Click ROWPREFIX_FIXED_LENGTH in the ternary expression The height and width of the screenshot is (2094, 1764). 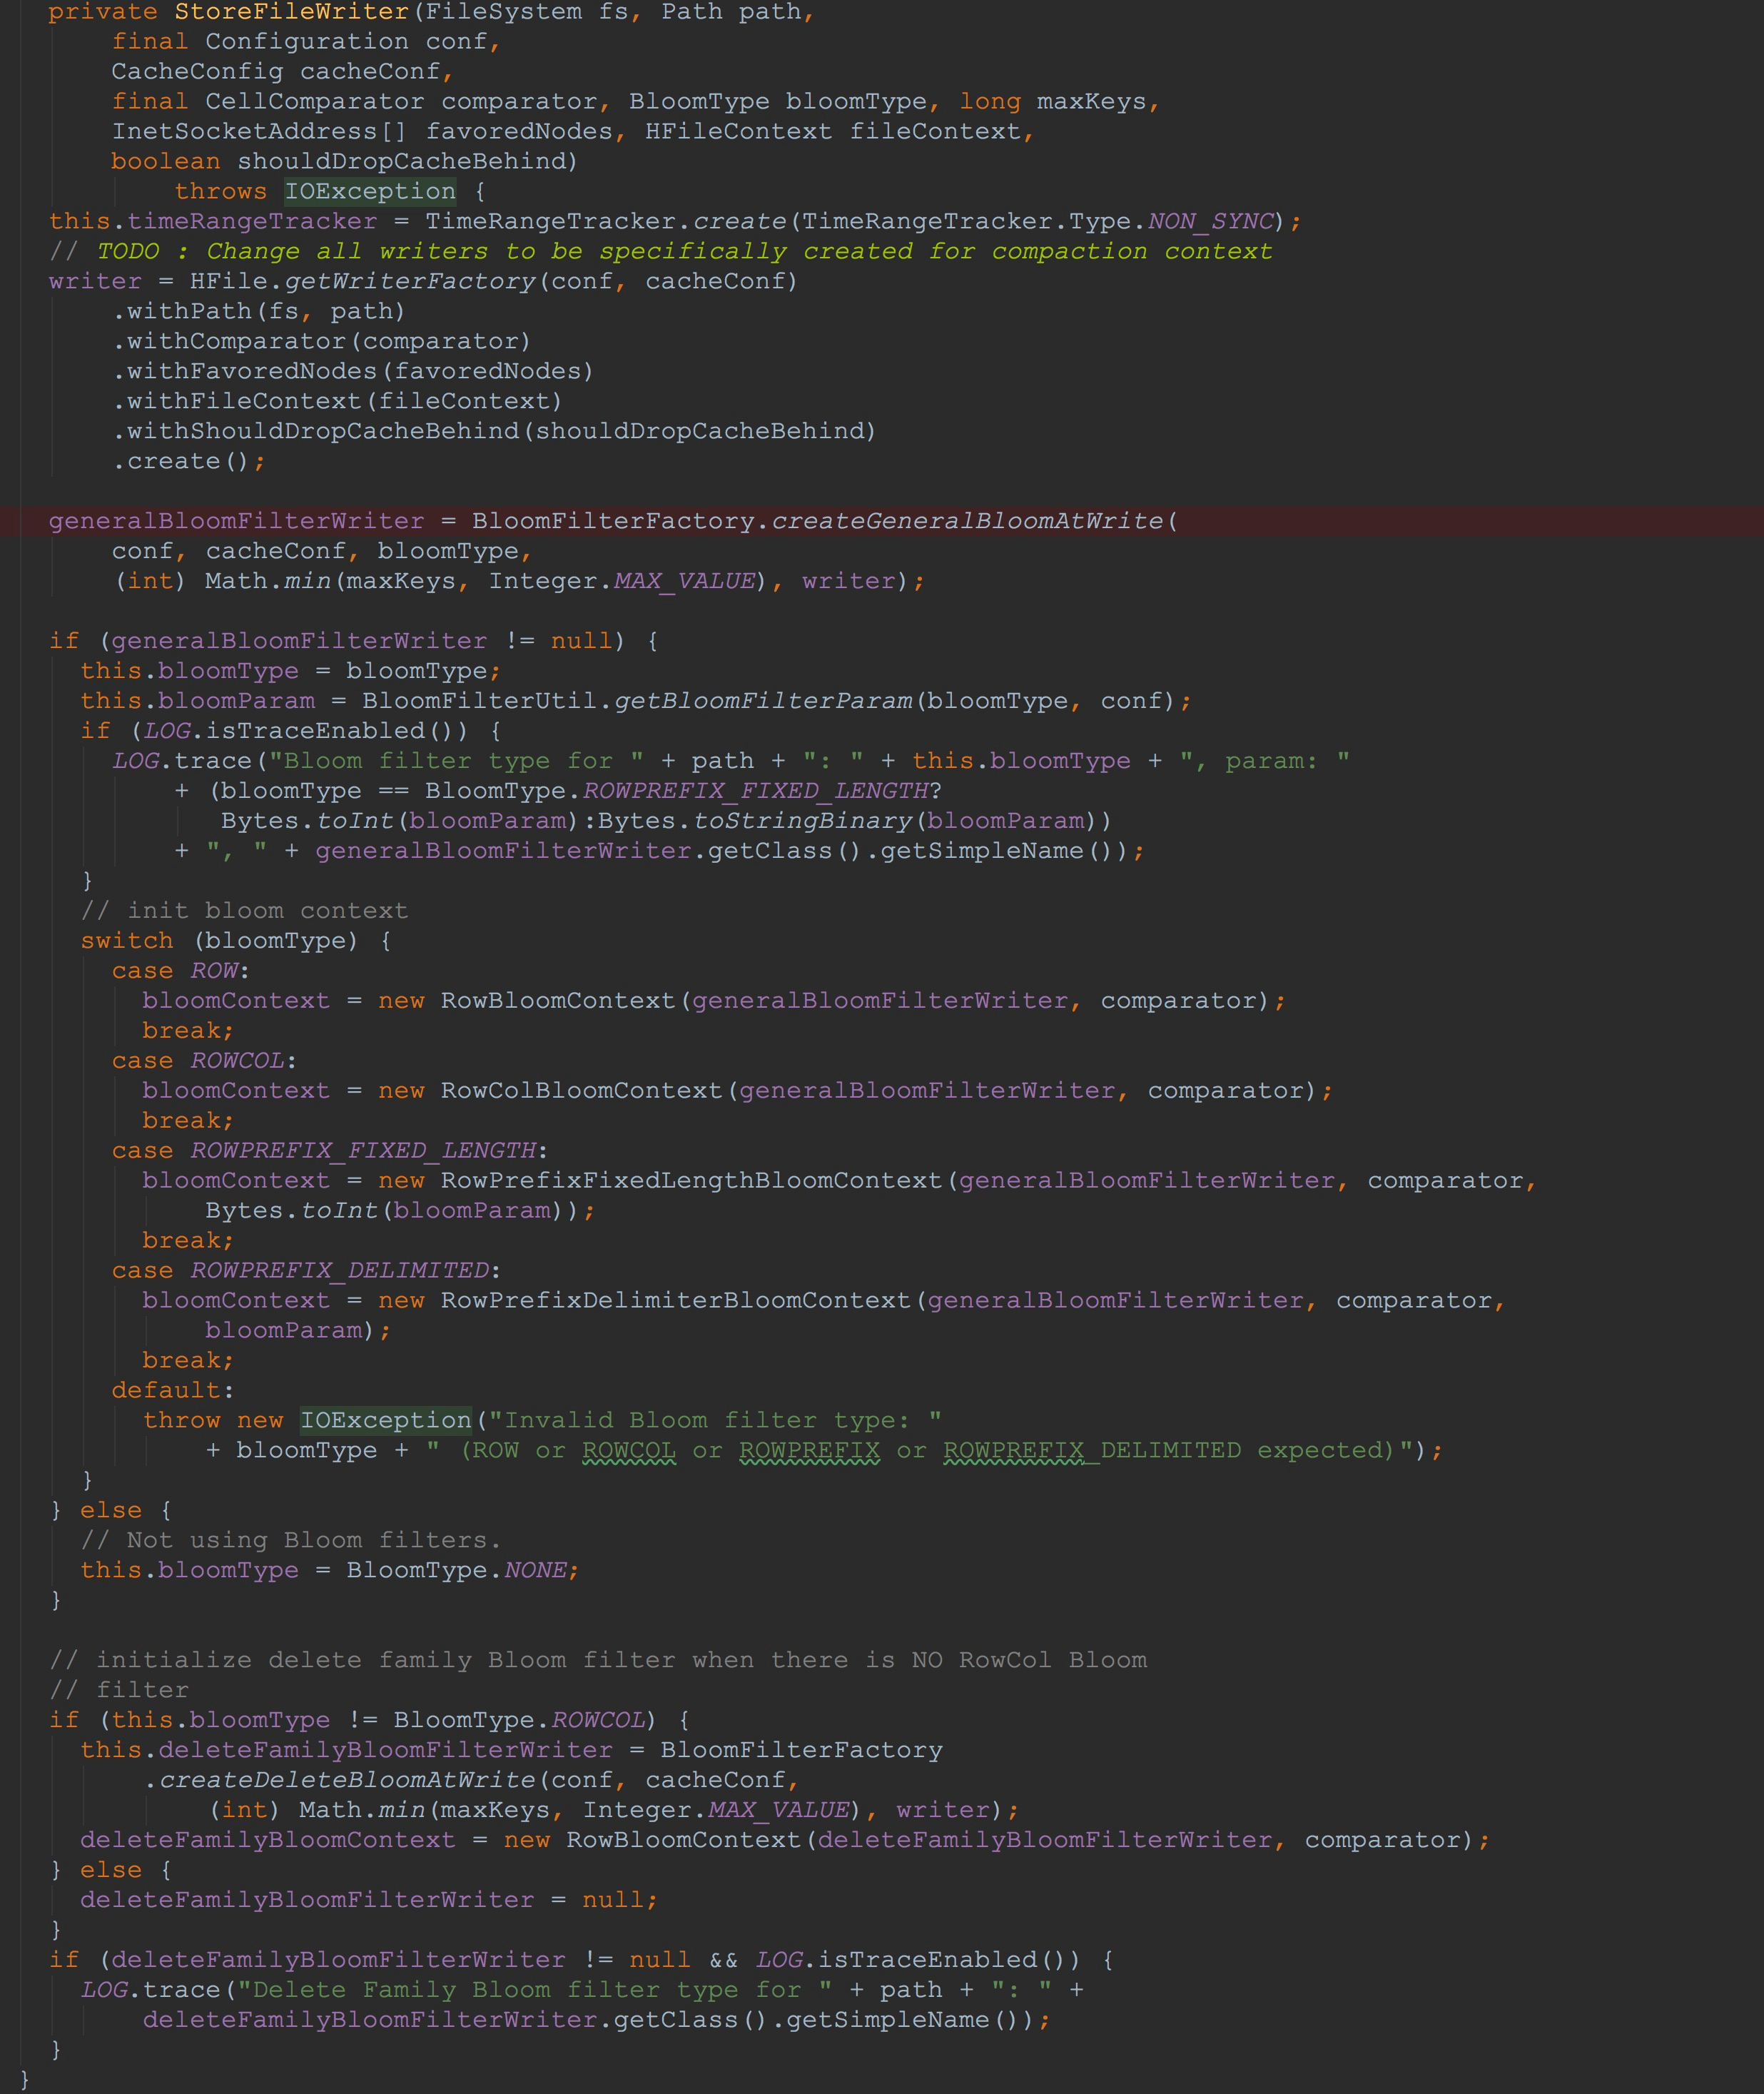pyautogui.click(x=756, y=791)
